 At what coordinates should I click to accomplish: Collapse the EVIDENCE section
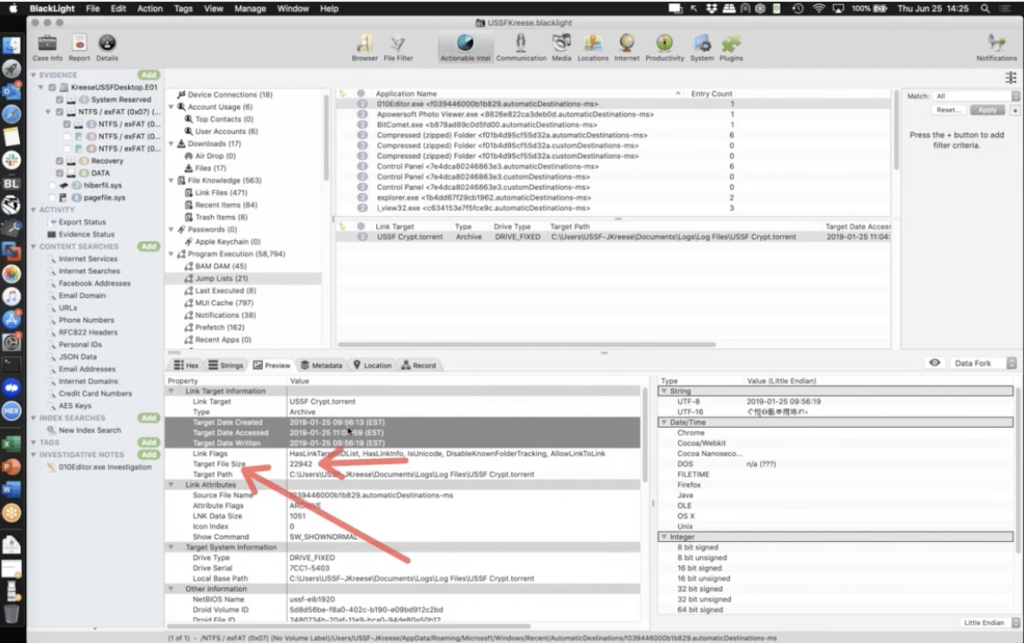click(33, 75)
